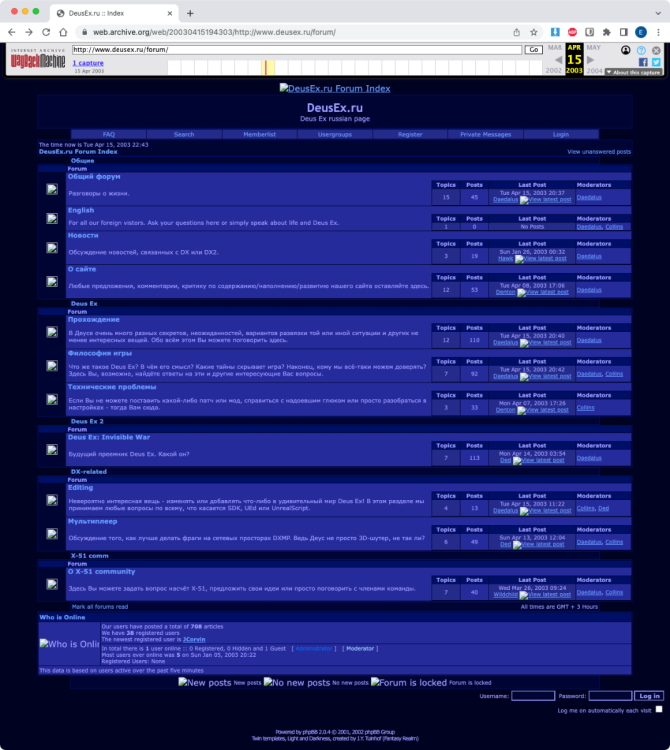Viewport: 670px width, 750px height.
Task: Open the FAQ menu item
Action: click(x=109, y=134)
